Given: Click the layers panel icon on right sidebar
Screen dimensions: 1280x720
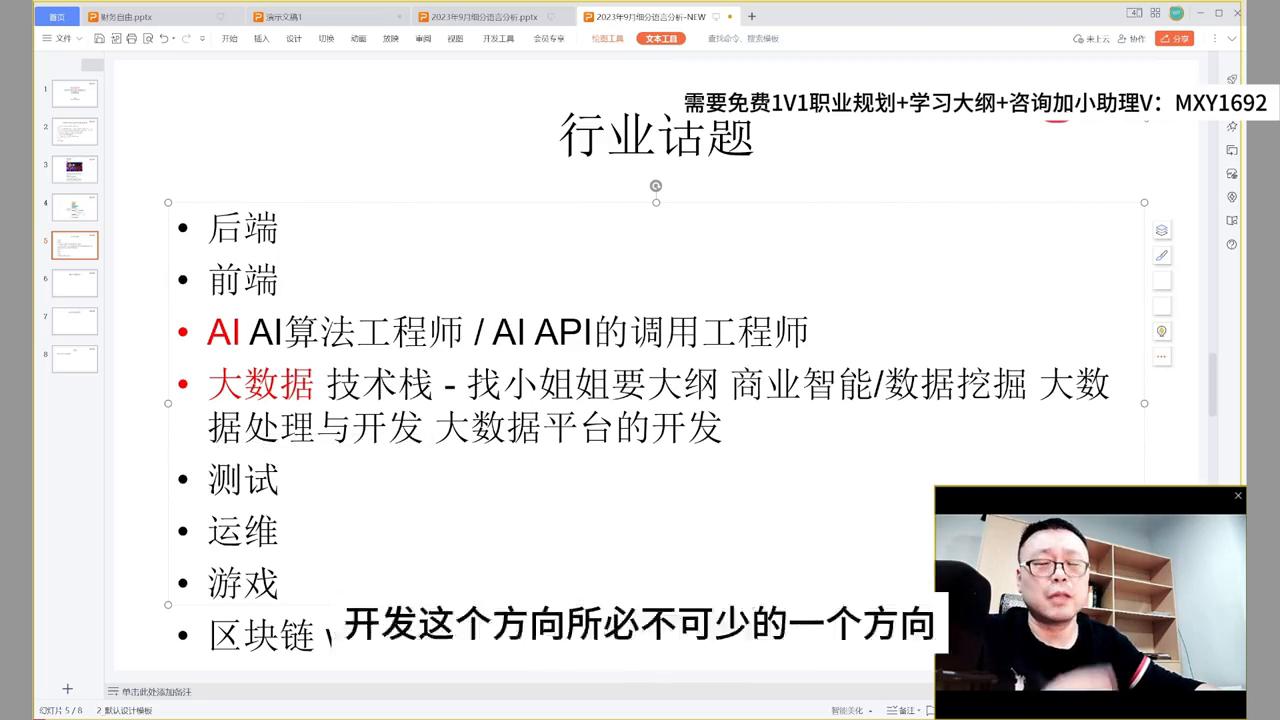Looking at the screenshot, I should [1162, 230].
